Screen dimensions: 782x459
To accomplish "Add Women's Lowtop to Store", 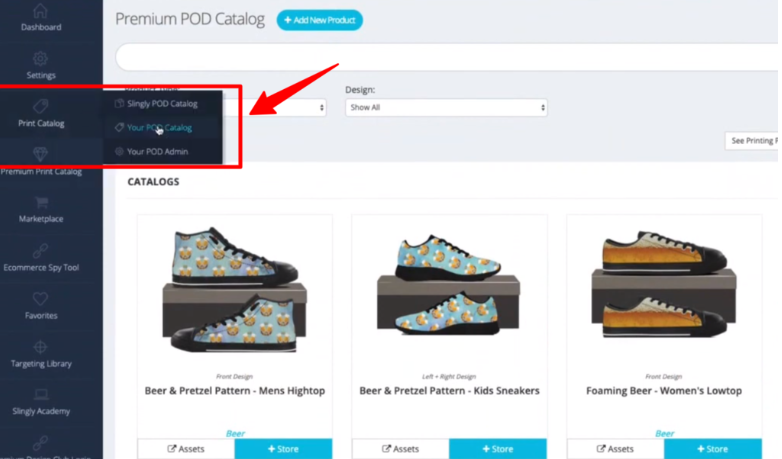I will [x=713, y=449].
